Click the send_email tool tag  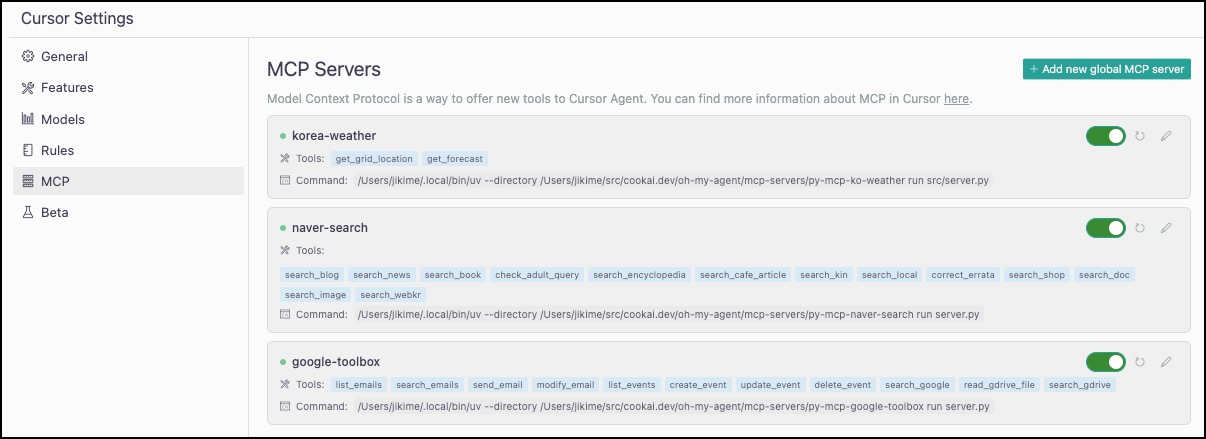[498, 385]
